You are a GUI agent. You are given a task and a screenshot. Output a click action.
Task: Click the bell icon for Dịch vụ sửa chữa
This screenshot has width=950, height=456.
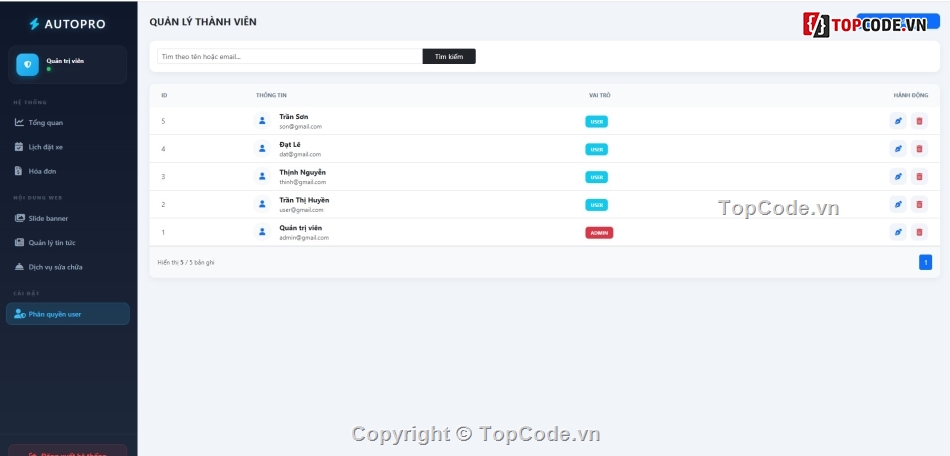tap(19, 266)
